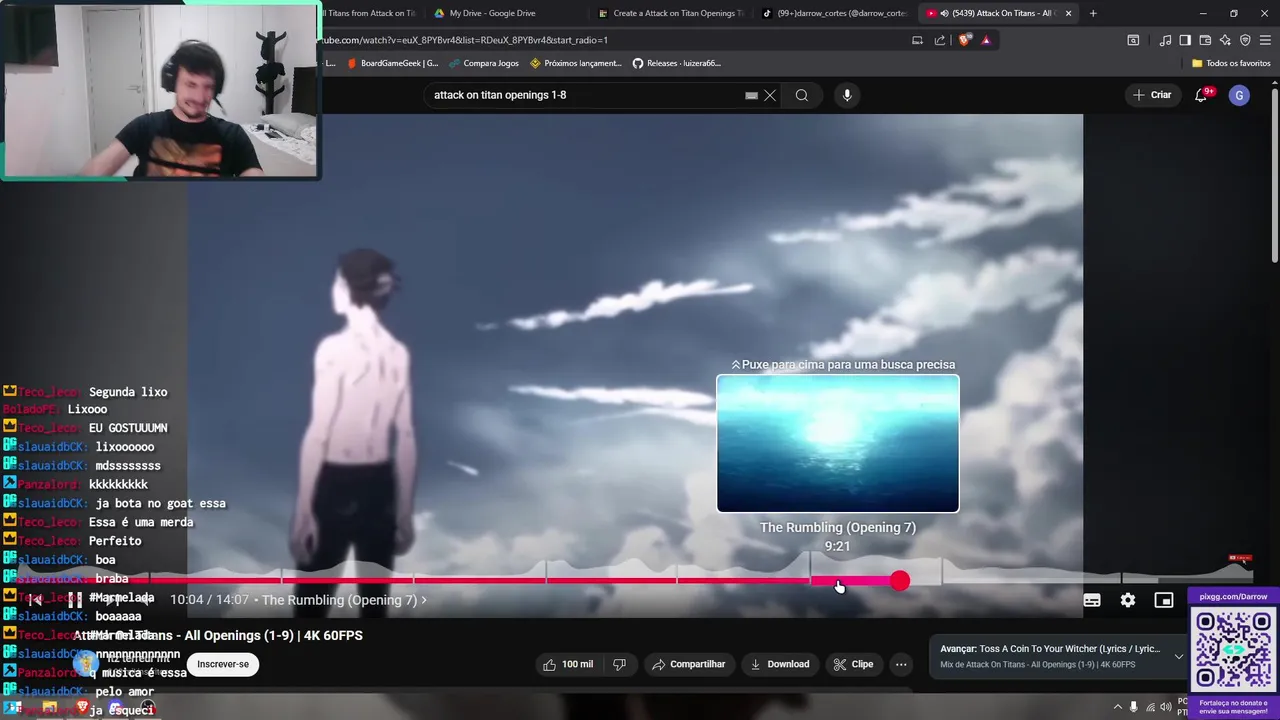Open Releases · luizera66 GitHub bookmark
This screenshot has width=1280, height=720.
pyautogui.click(x=676, y=63)
